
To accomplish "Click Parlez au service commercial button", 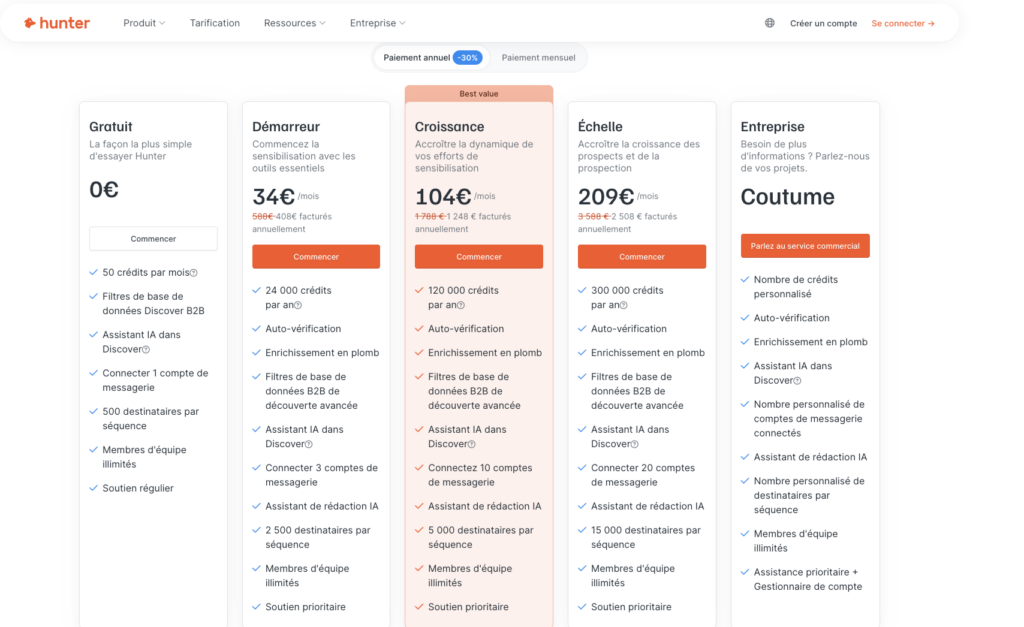I will point(805,246).
